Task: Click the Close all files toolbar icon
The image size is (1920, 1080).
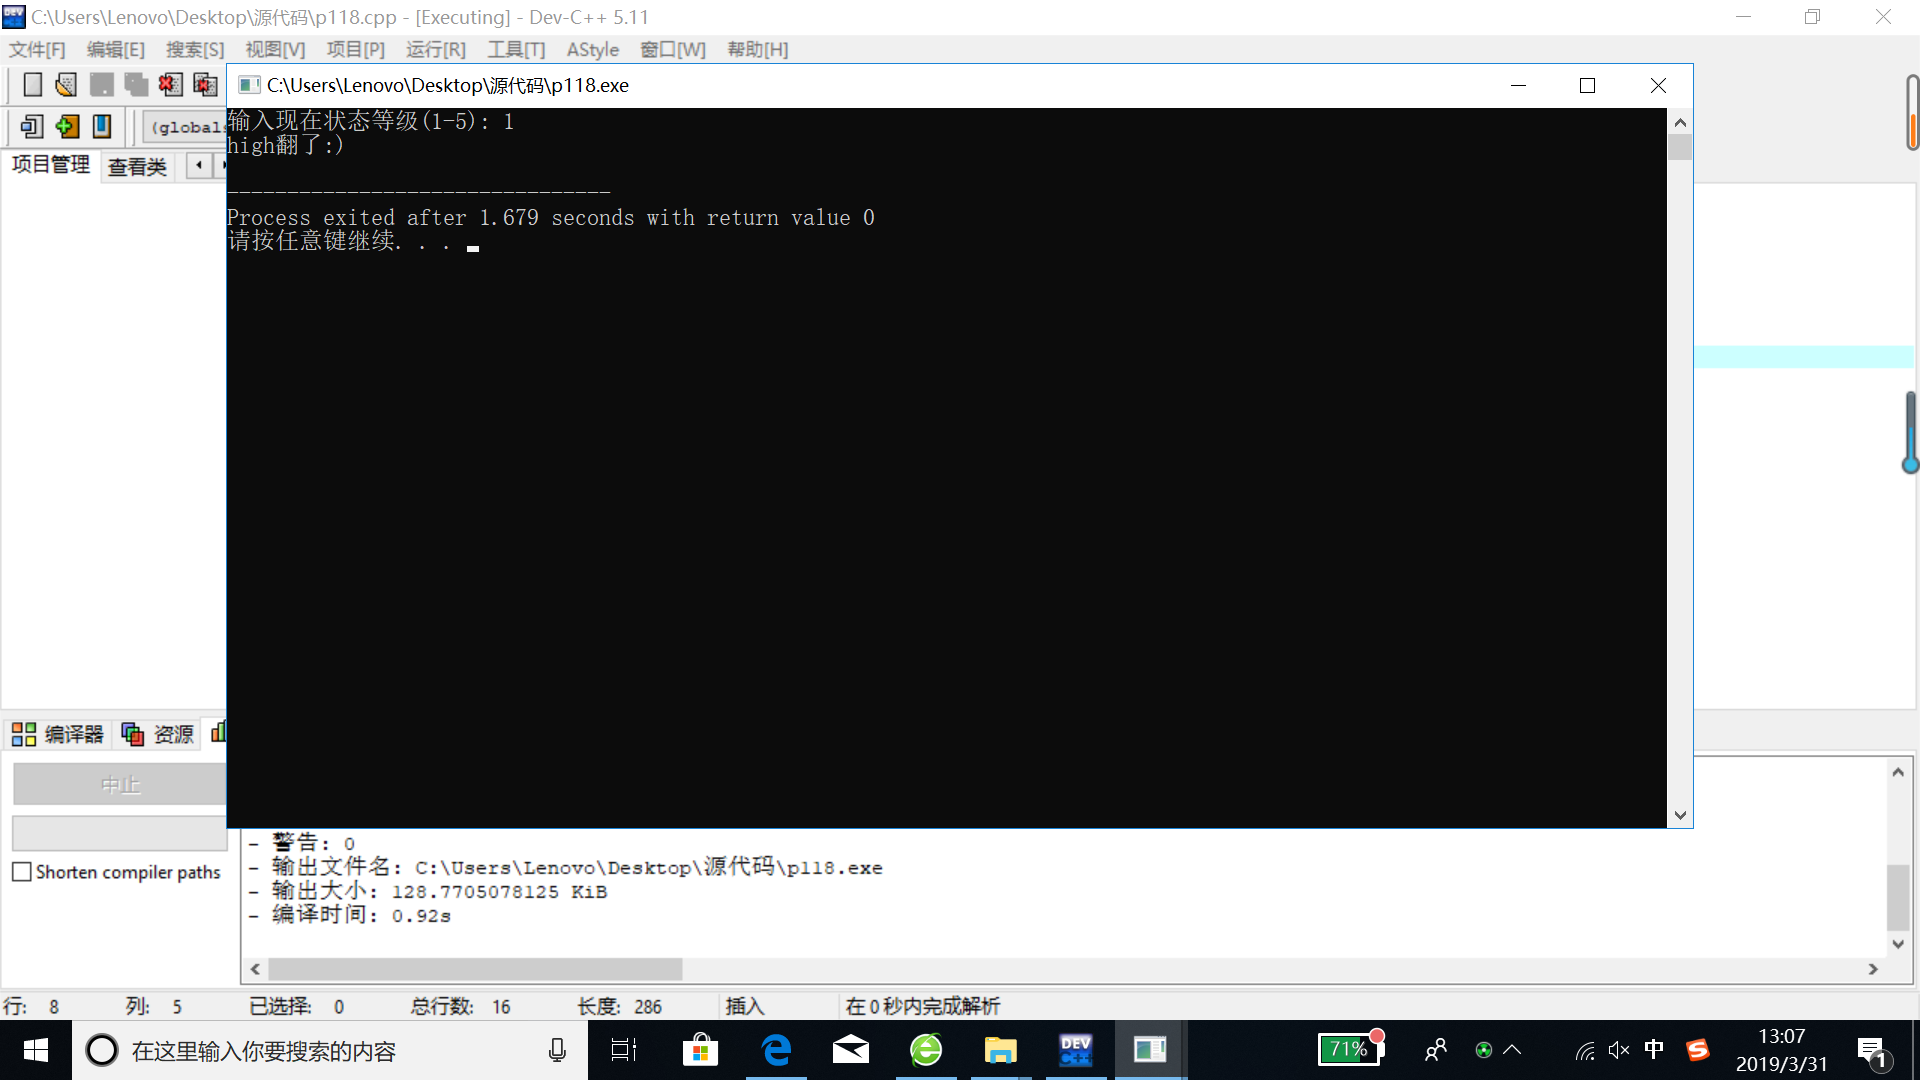Action: [205, 85]
